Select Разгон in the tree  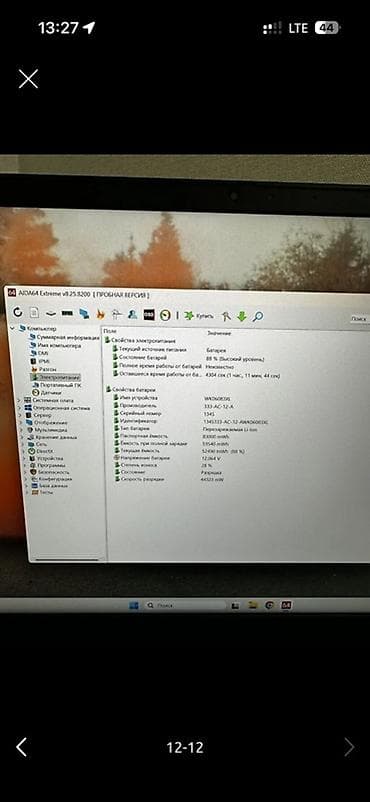pos(44,369)
